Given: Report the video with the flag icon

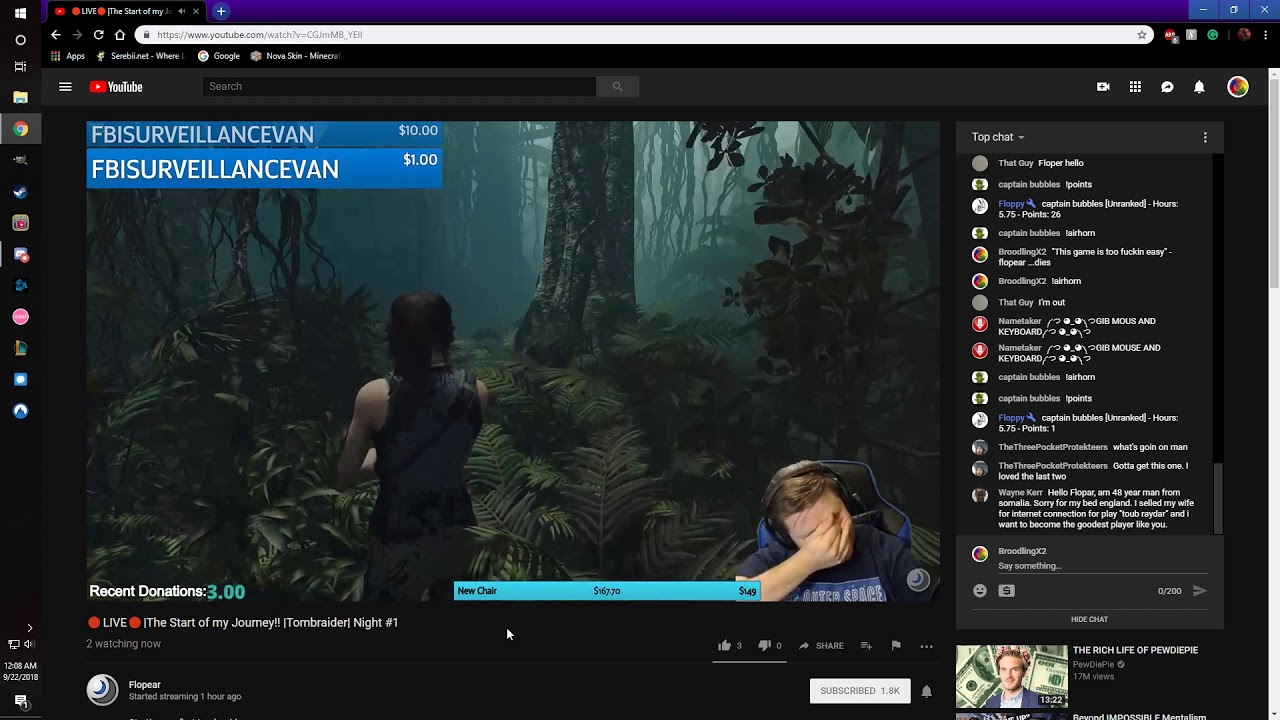Looking at the screenshot, I should click(896, 646).
